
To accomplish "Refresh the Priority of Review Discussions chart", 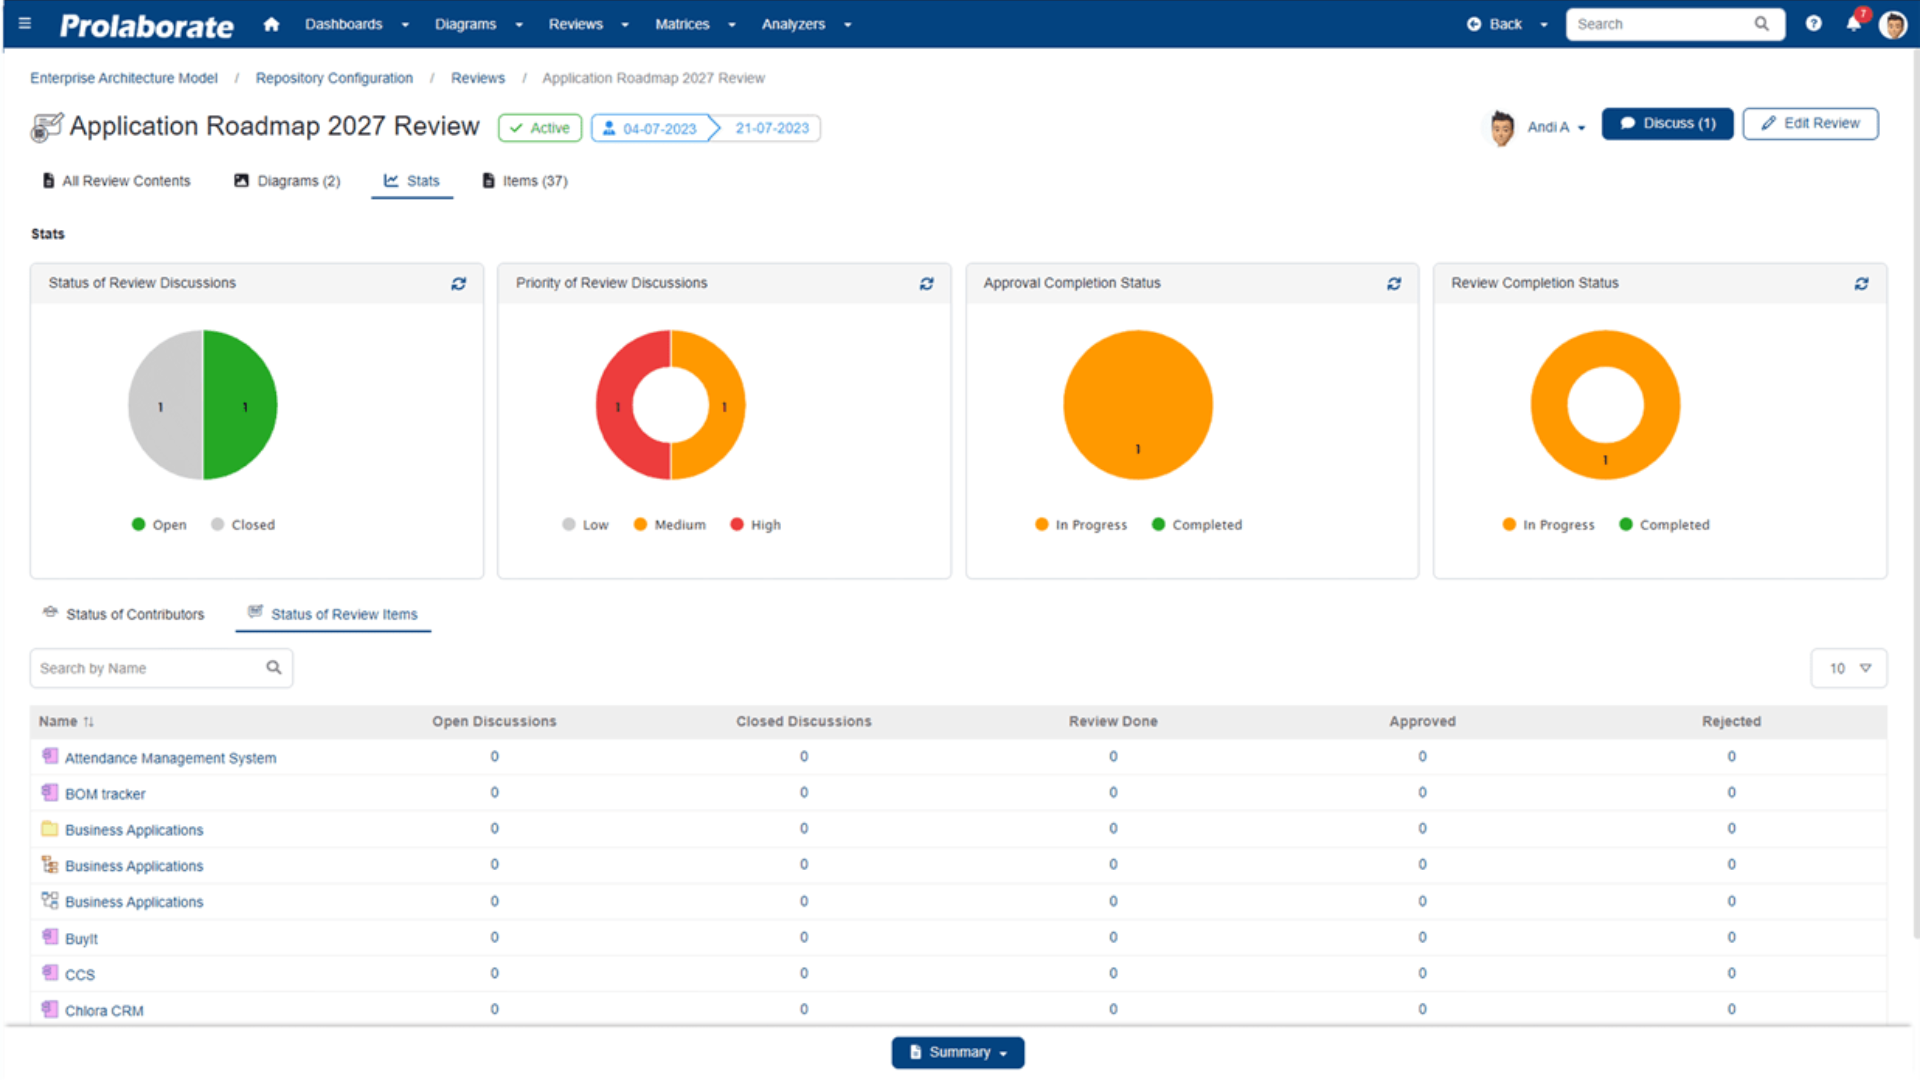I will pyautogui.click(x=926, y=284).
